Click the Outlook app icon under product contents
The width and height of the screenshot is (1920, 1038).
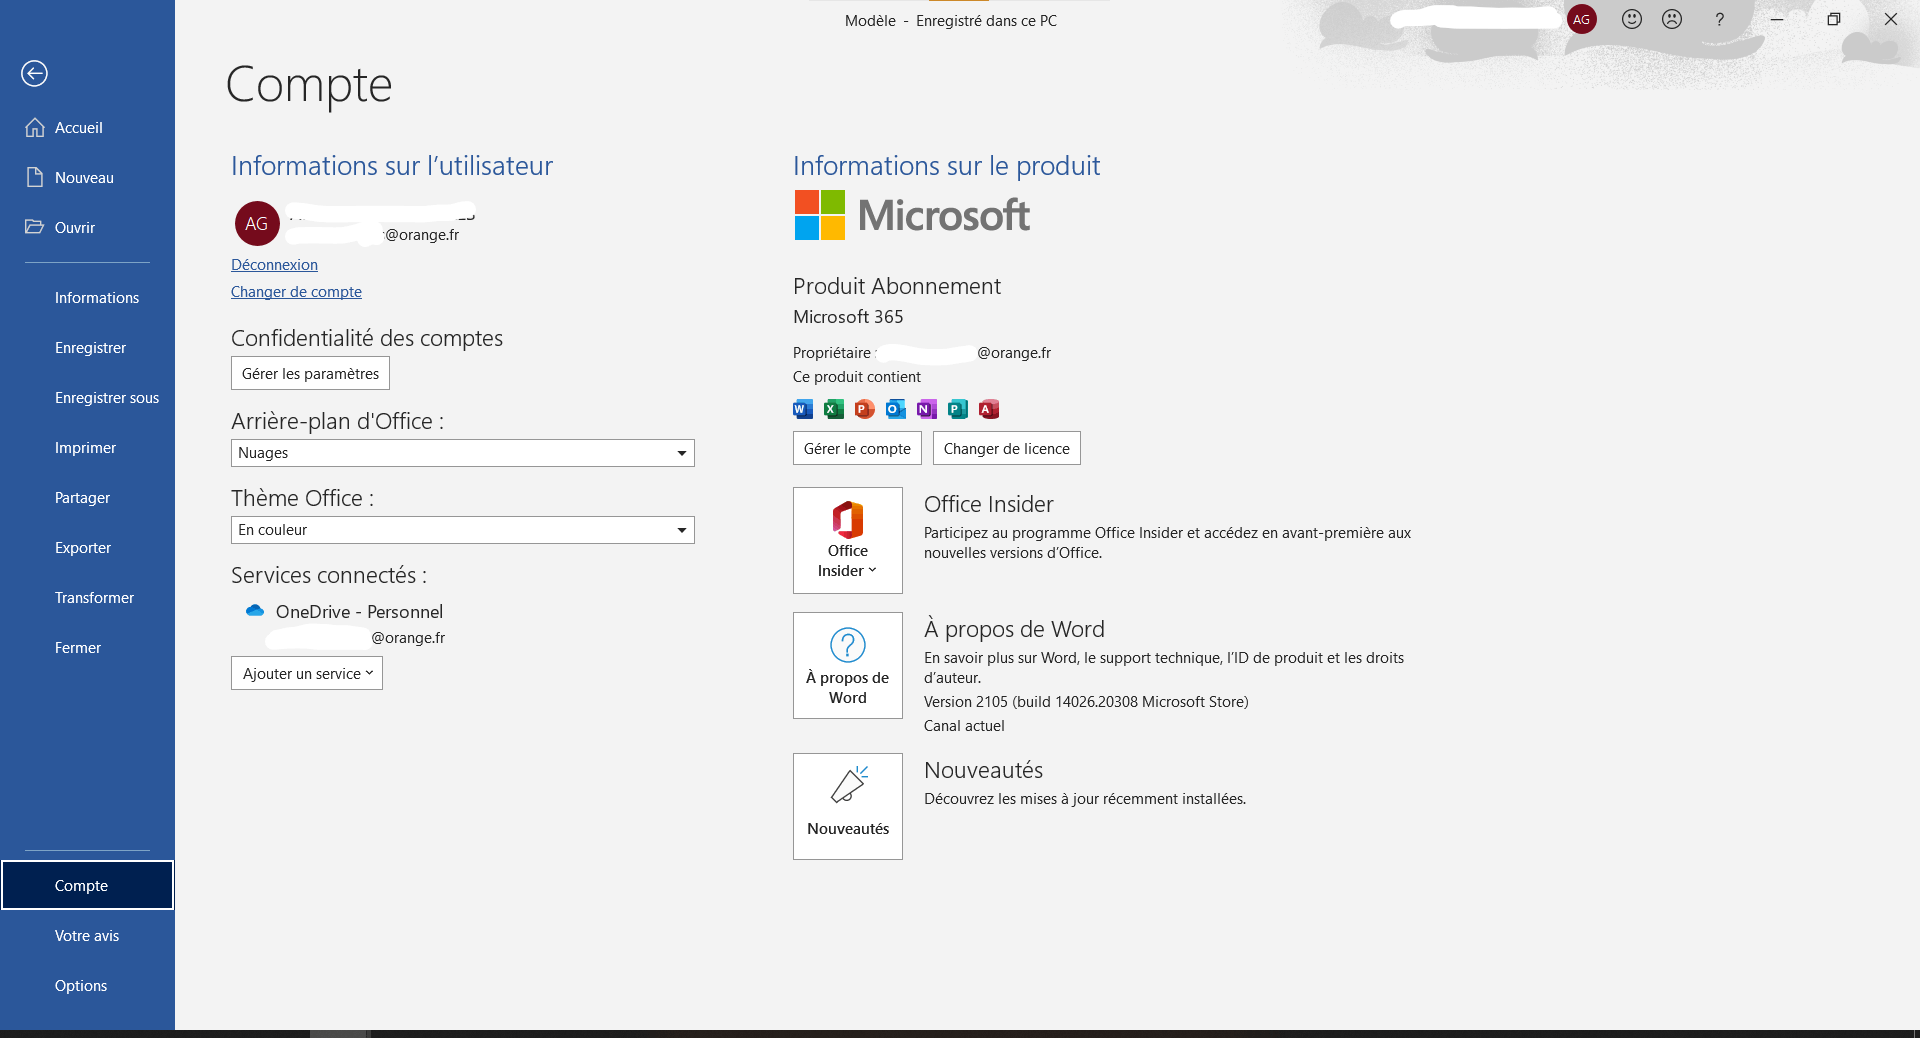[x=896, y=409]
